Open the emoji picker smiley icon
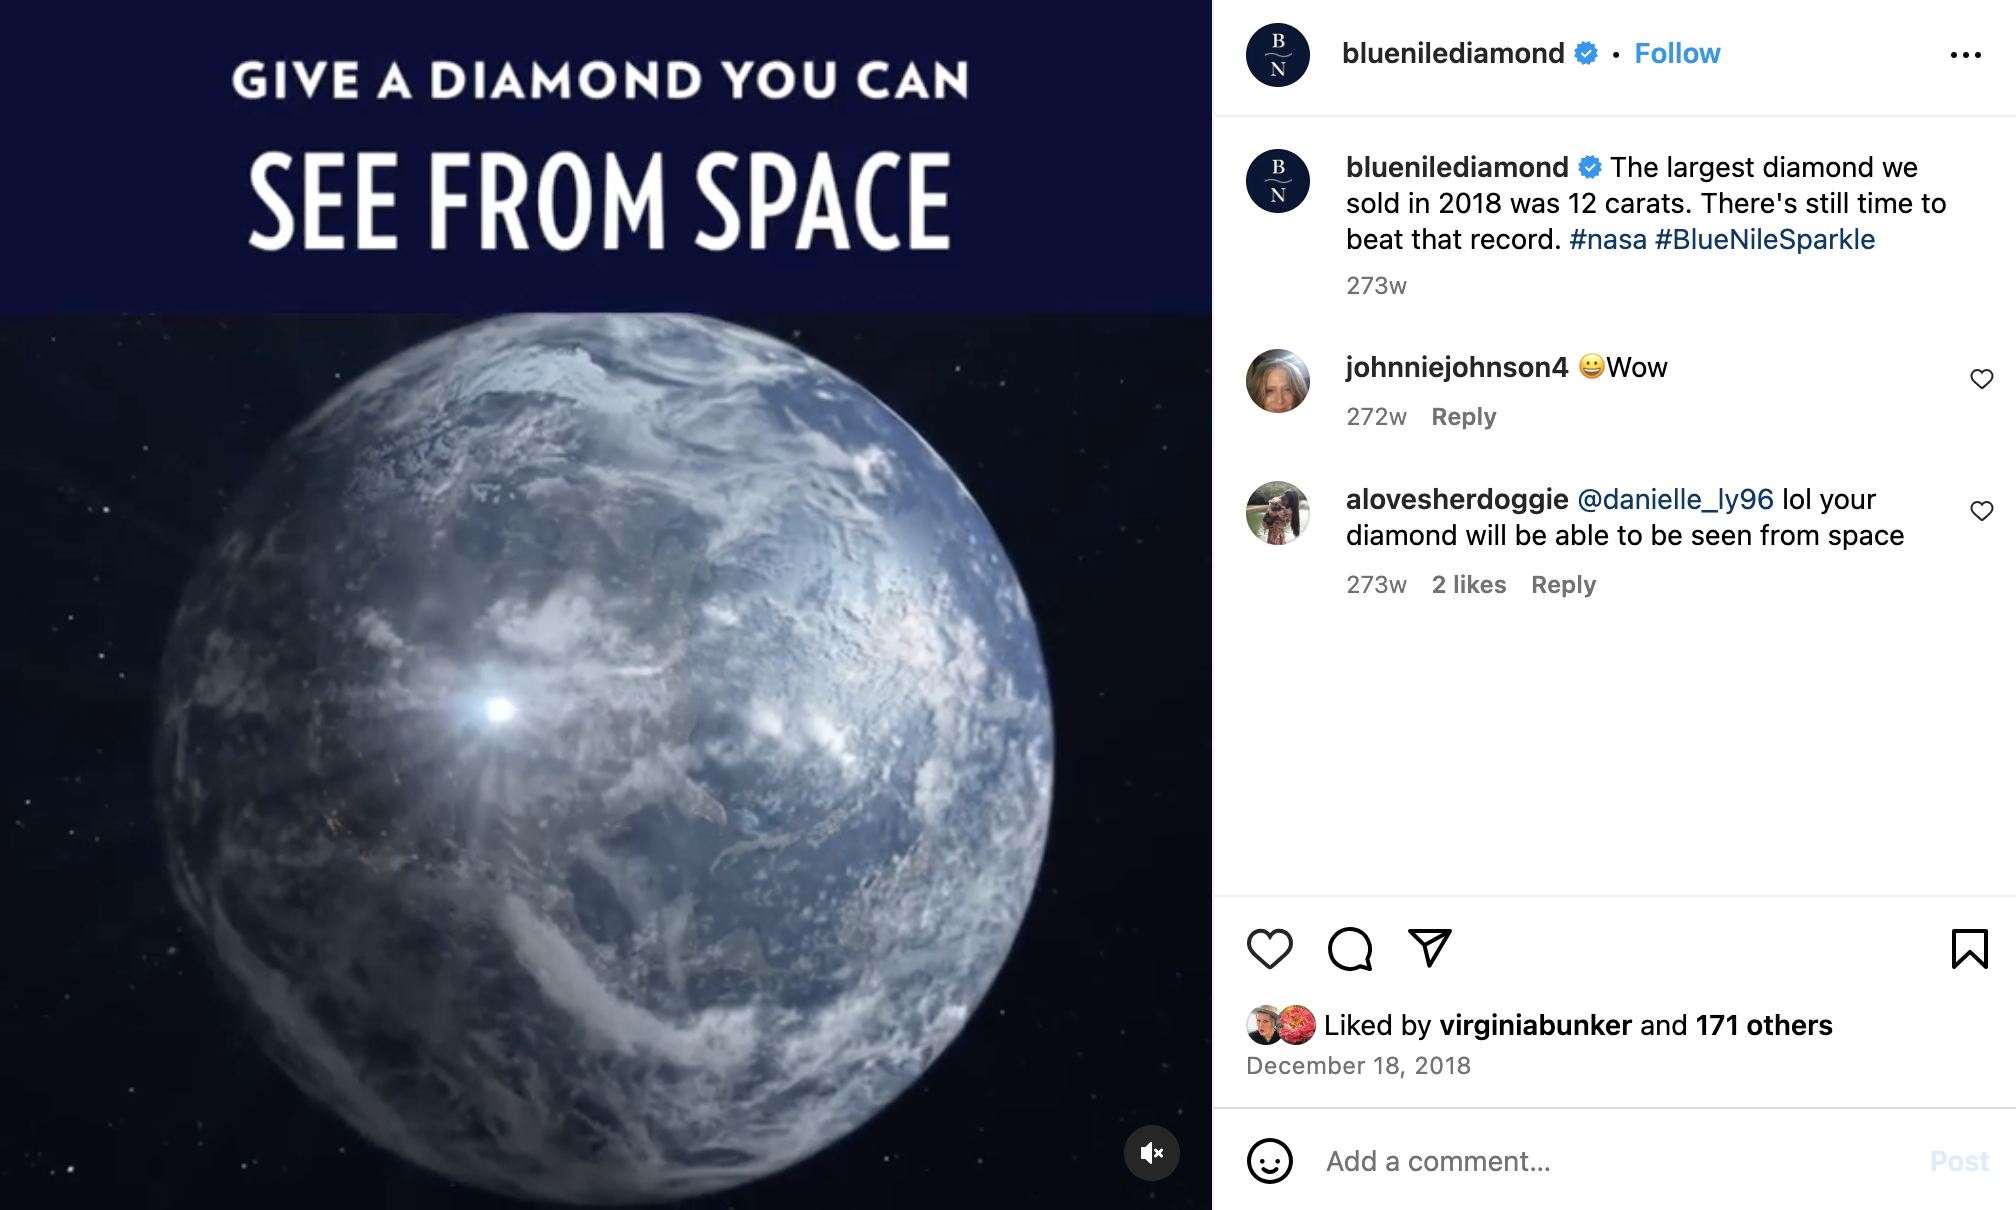Image resolution: width=2016 pixels, height=1210 pixels. point(1270,1161)
